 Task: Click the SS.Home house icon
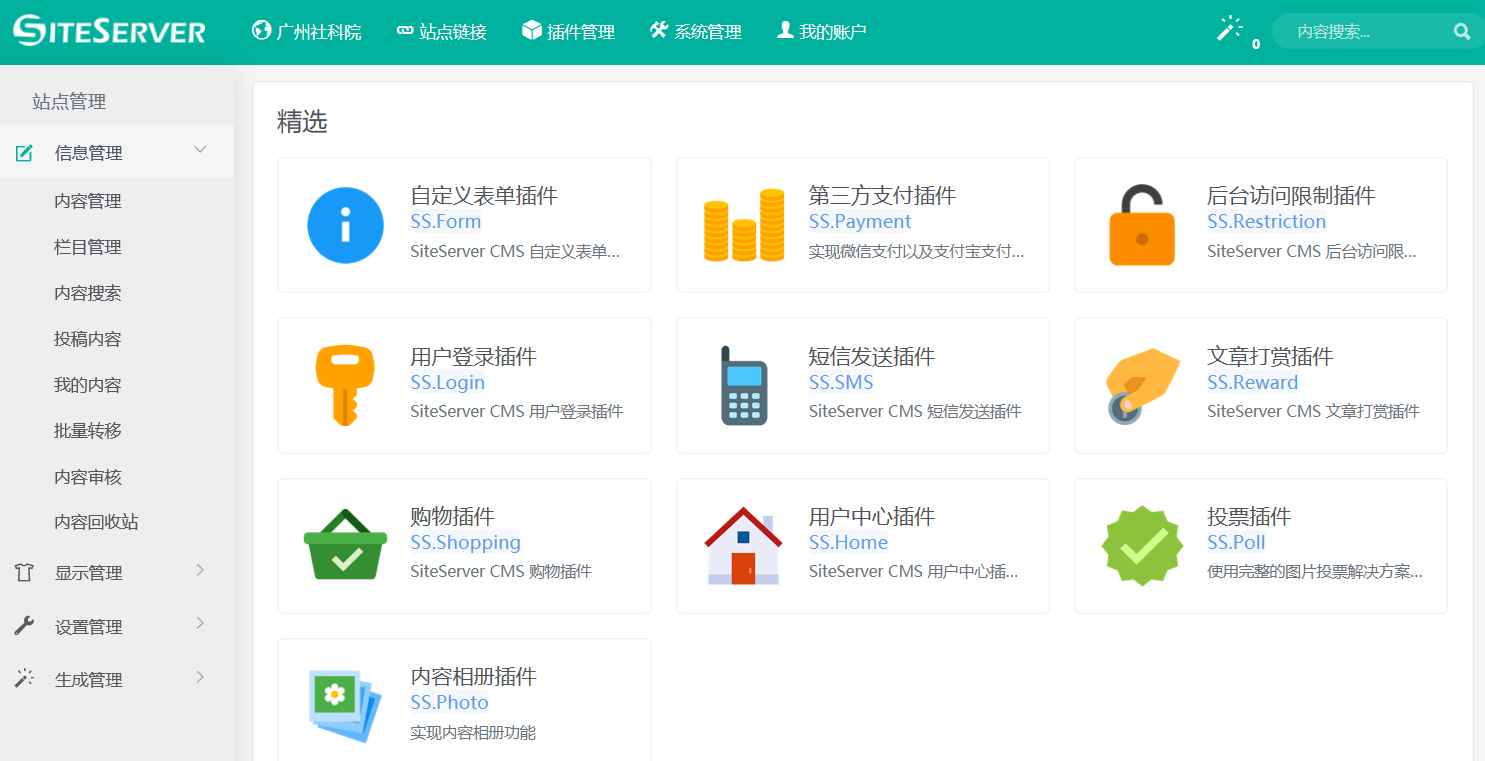click(x=743, y=545)
